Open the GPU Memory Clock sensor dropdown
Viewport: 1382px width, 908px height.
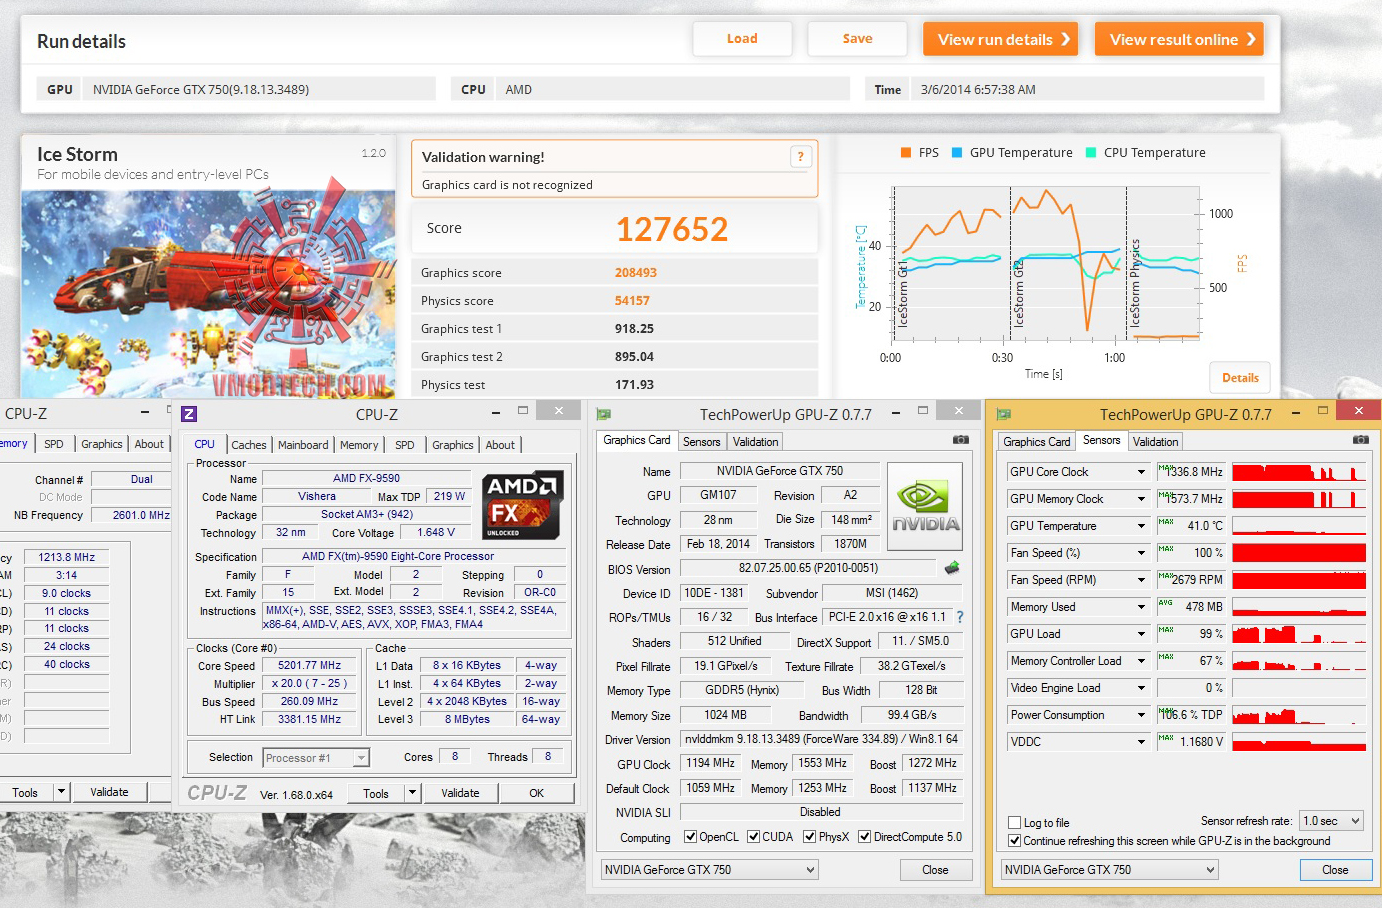tap(1141, 499)
